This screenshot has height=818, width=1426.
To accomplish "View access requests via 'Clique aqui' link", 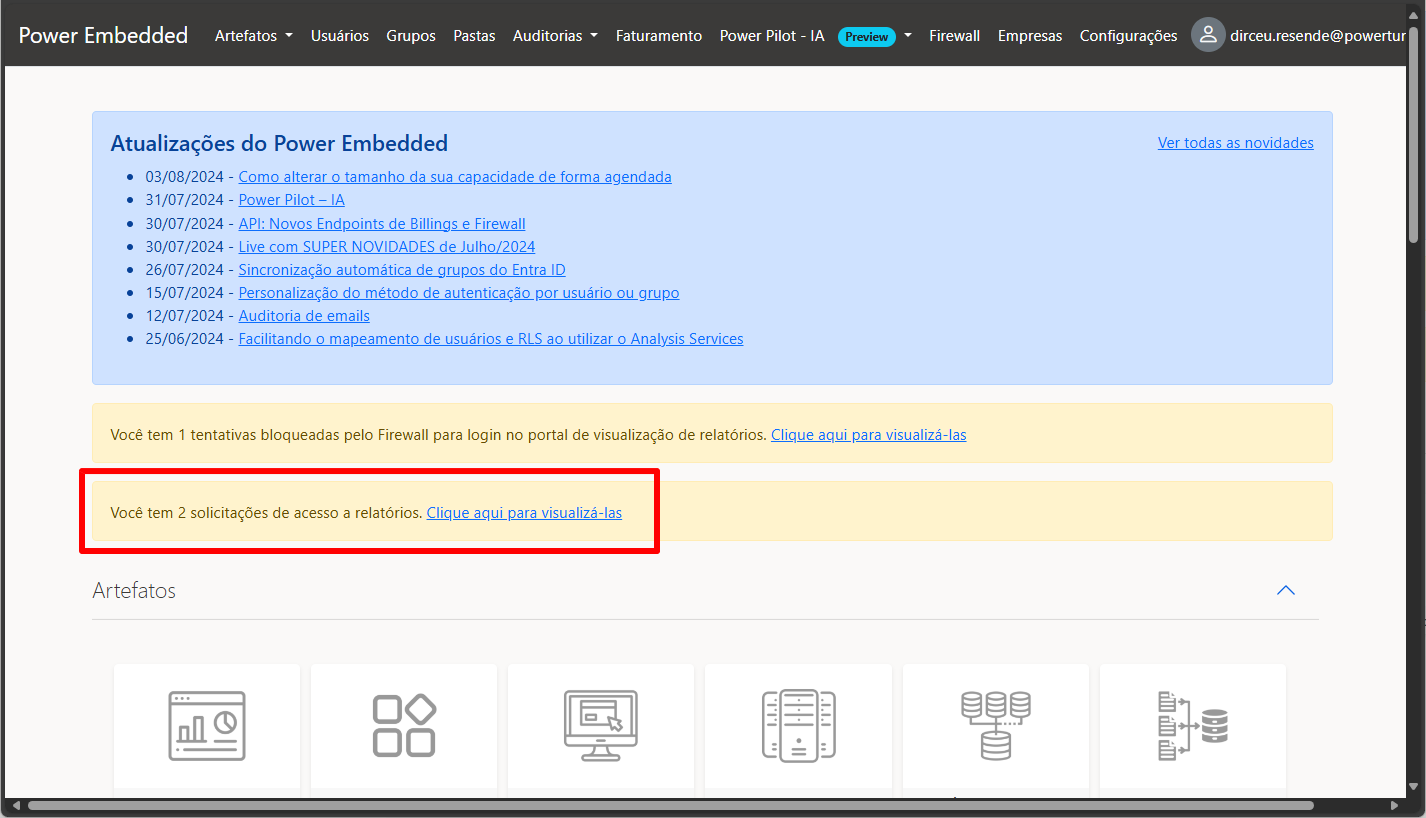I will coord(524,513).
